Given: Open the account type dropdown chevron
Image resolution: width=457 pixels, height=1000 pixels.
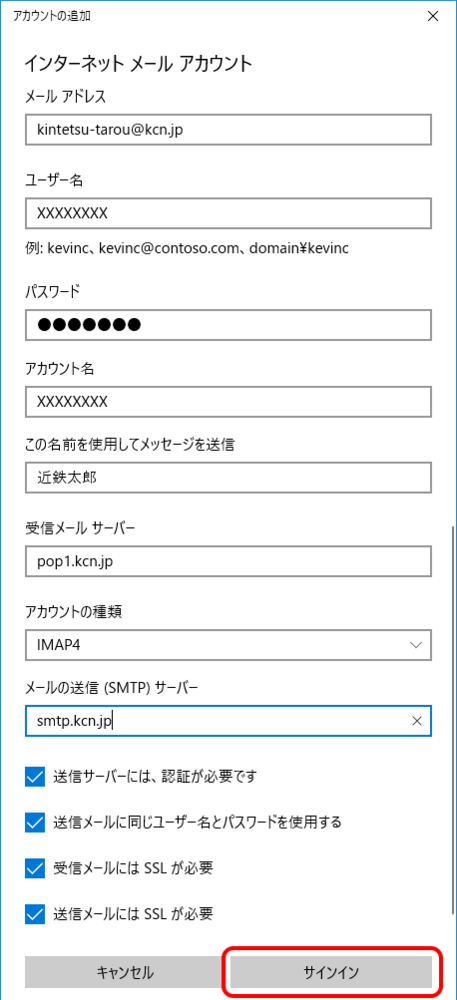Looking at the screenshot, I should click(417, 645).
